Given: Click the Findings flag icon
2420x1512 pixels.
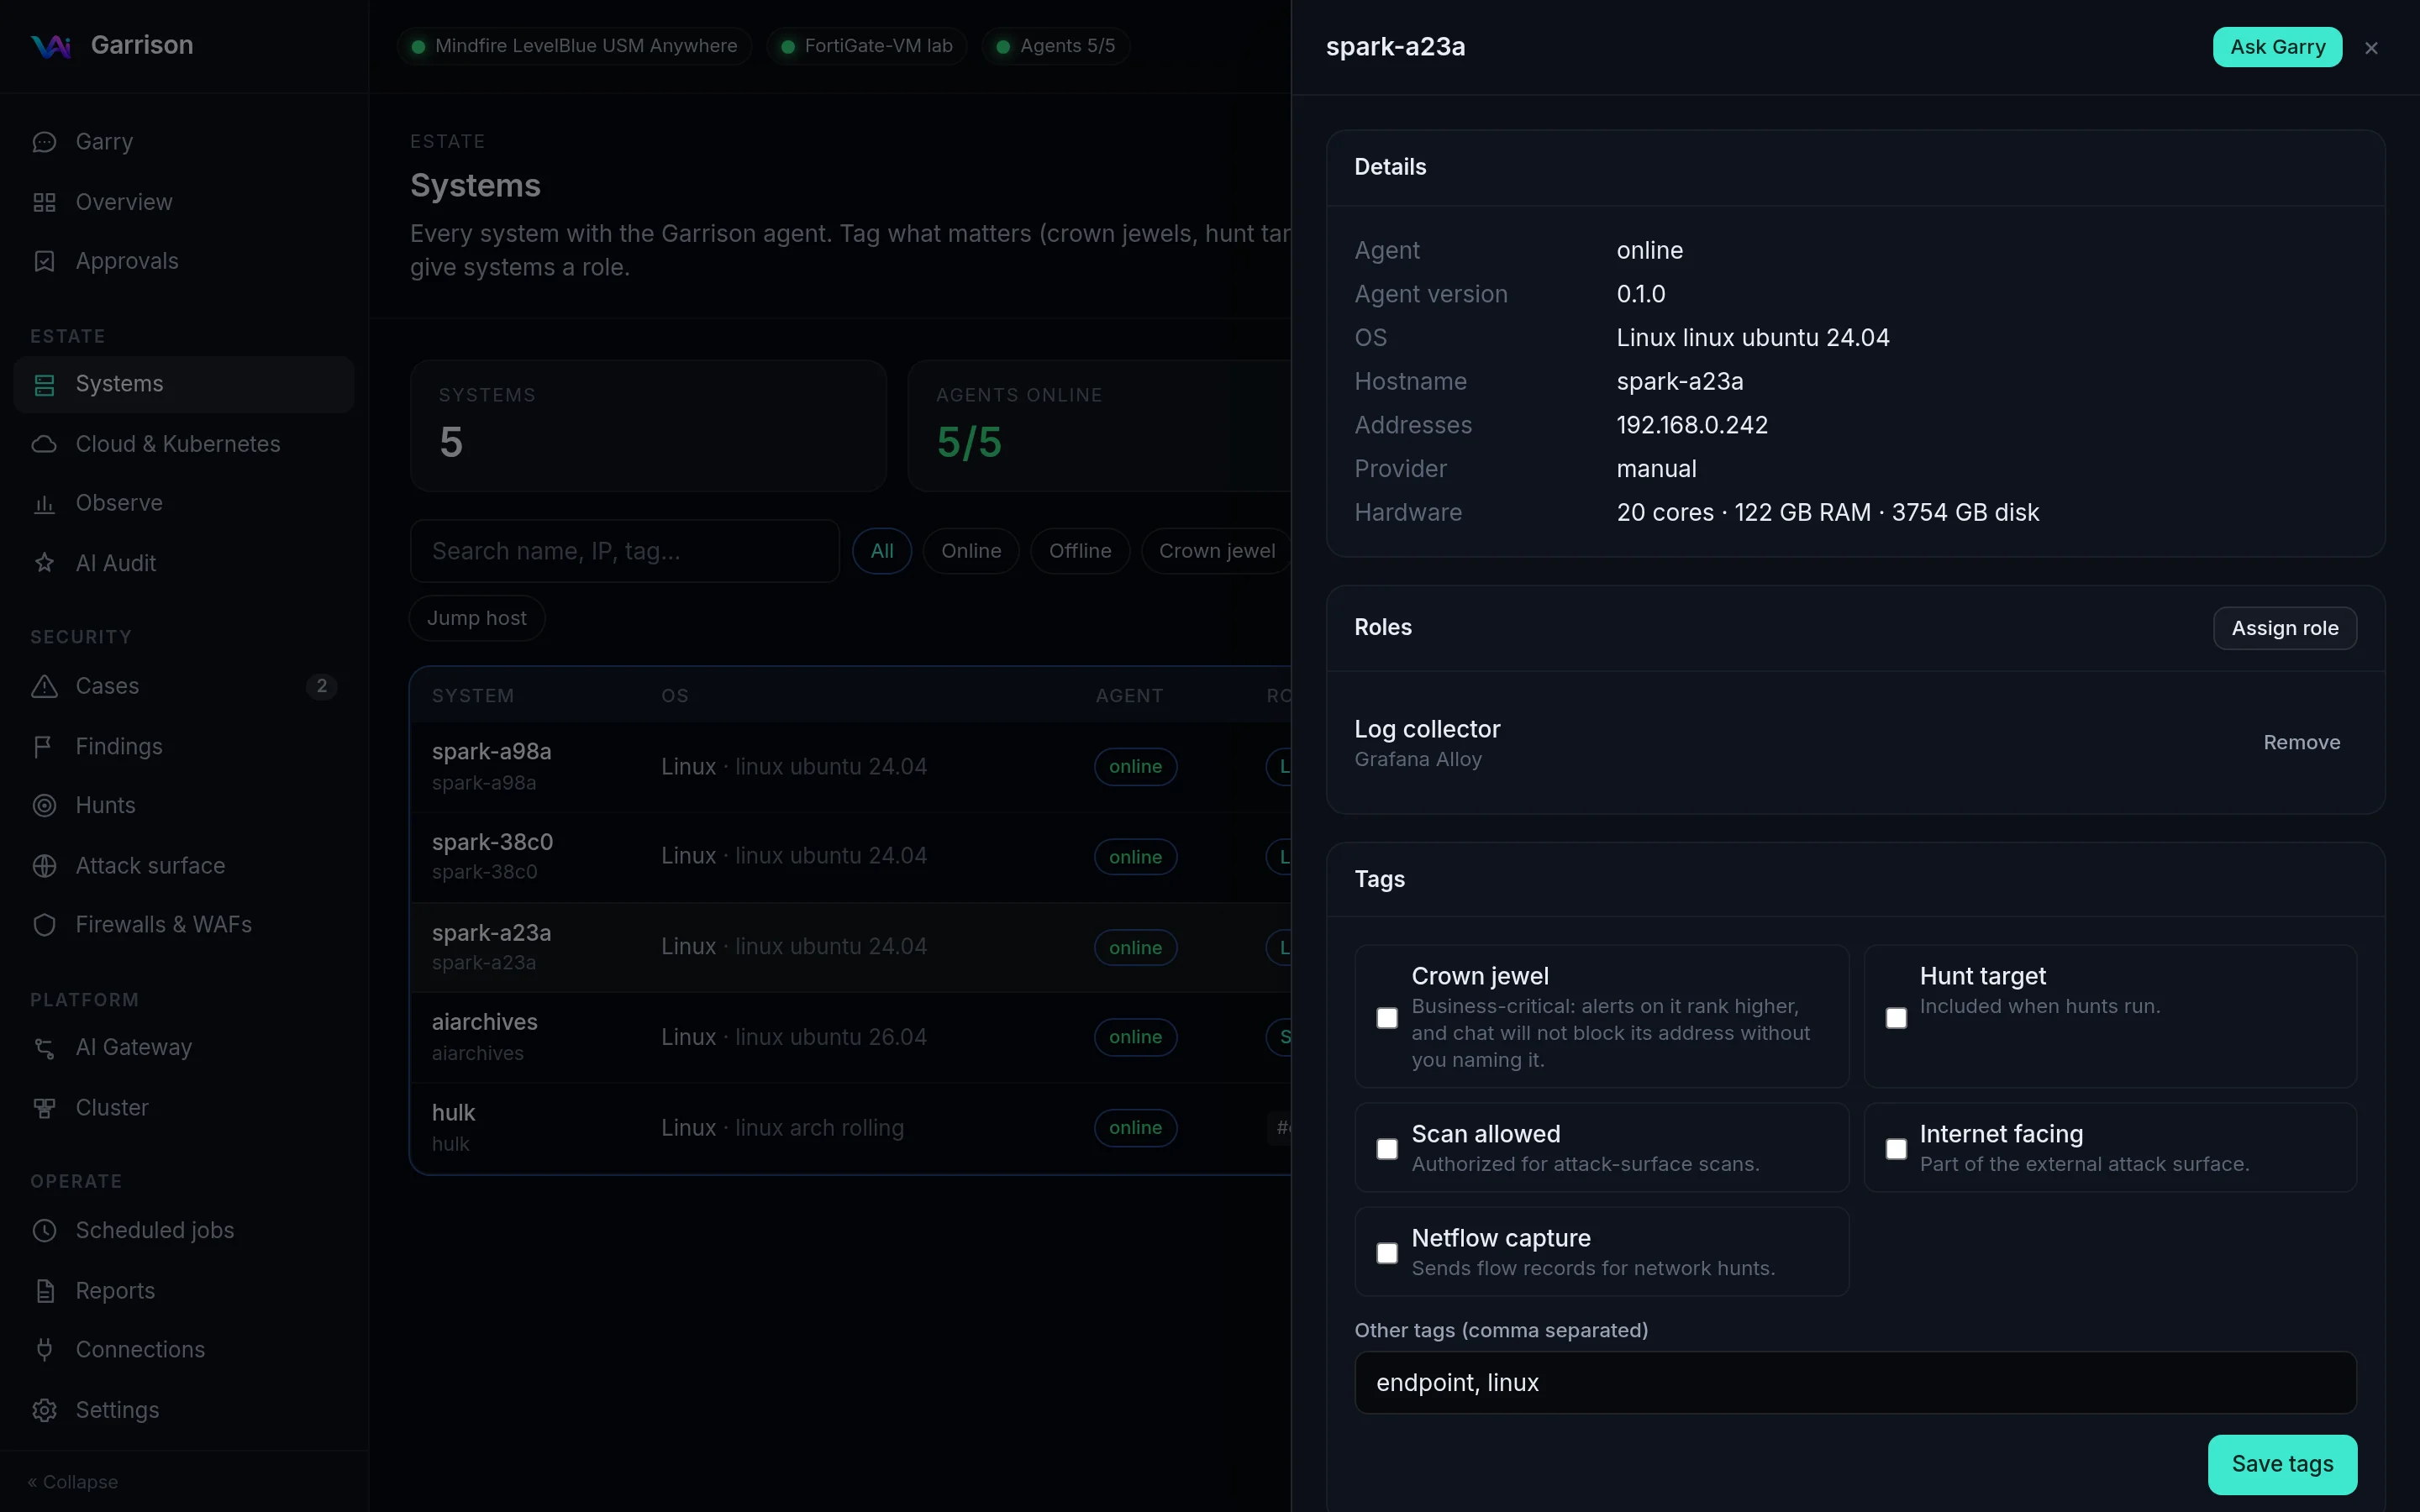Looking at the screenshot, I should tap(44, 746).
